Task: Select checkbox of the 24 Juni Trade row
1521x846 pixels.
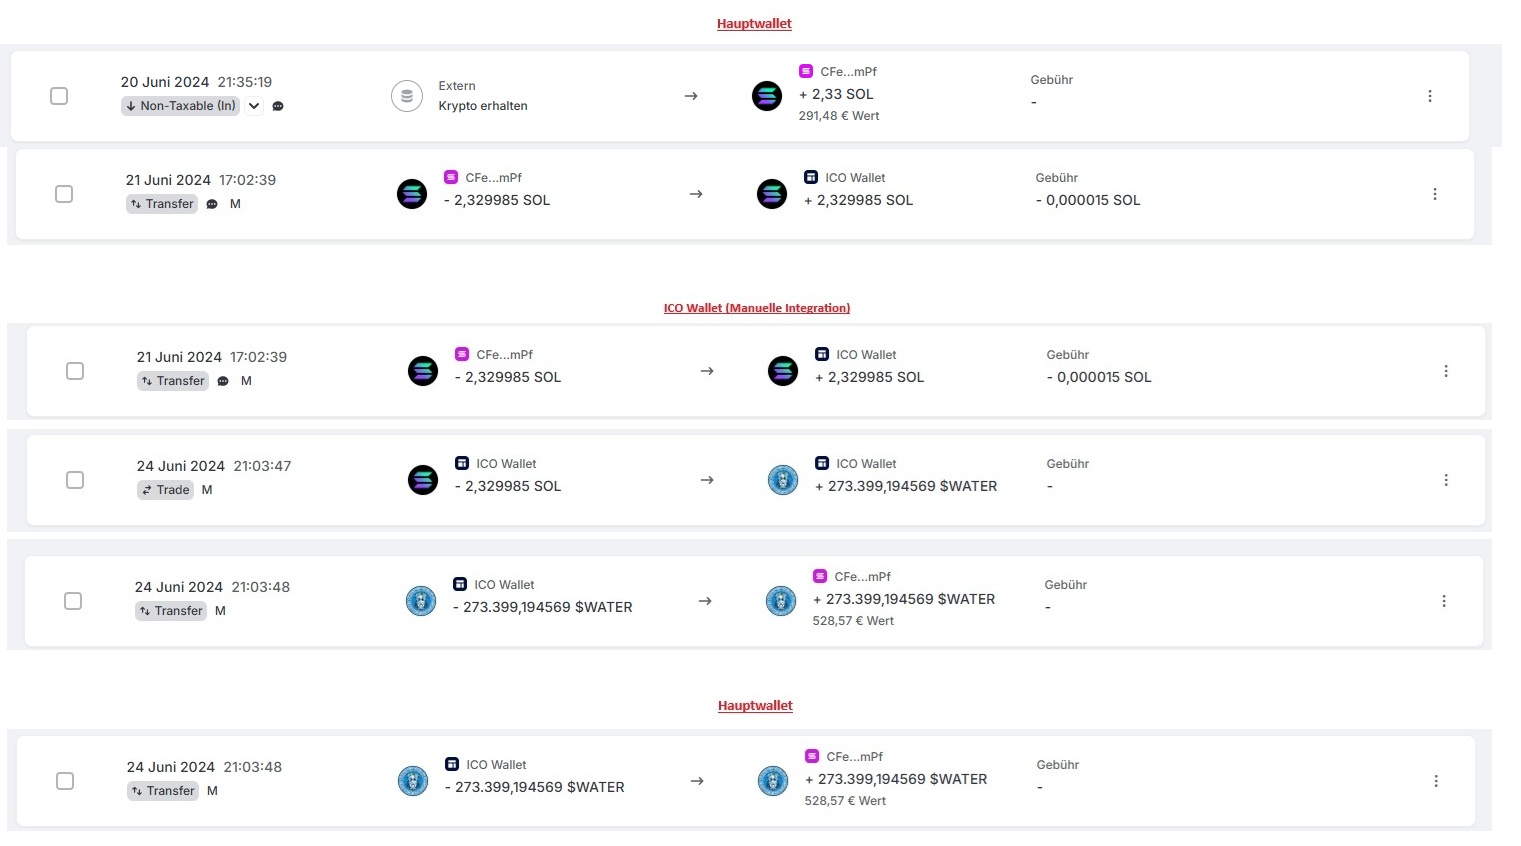Action: click(x=75, y=480)
